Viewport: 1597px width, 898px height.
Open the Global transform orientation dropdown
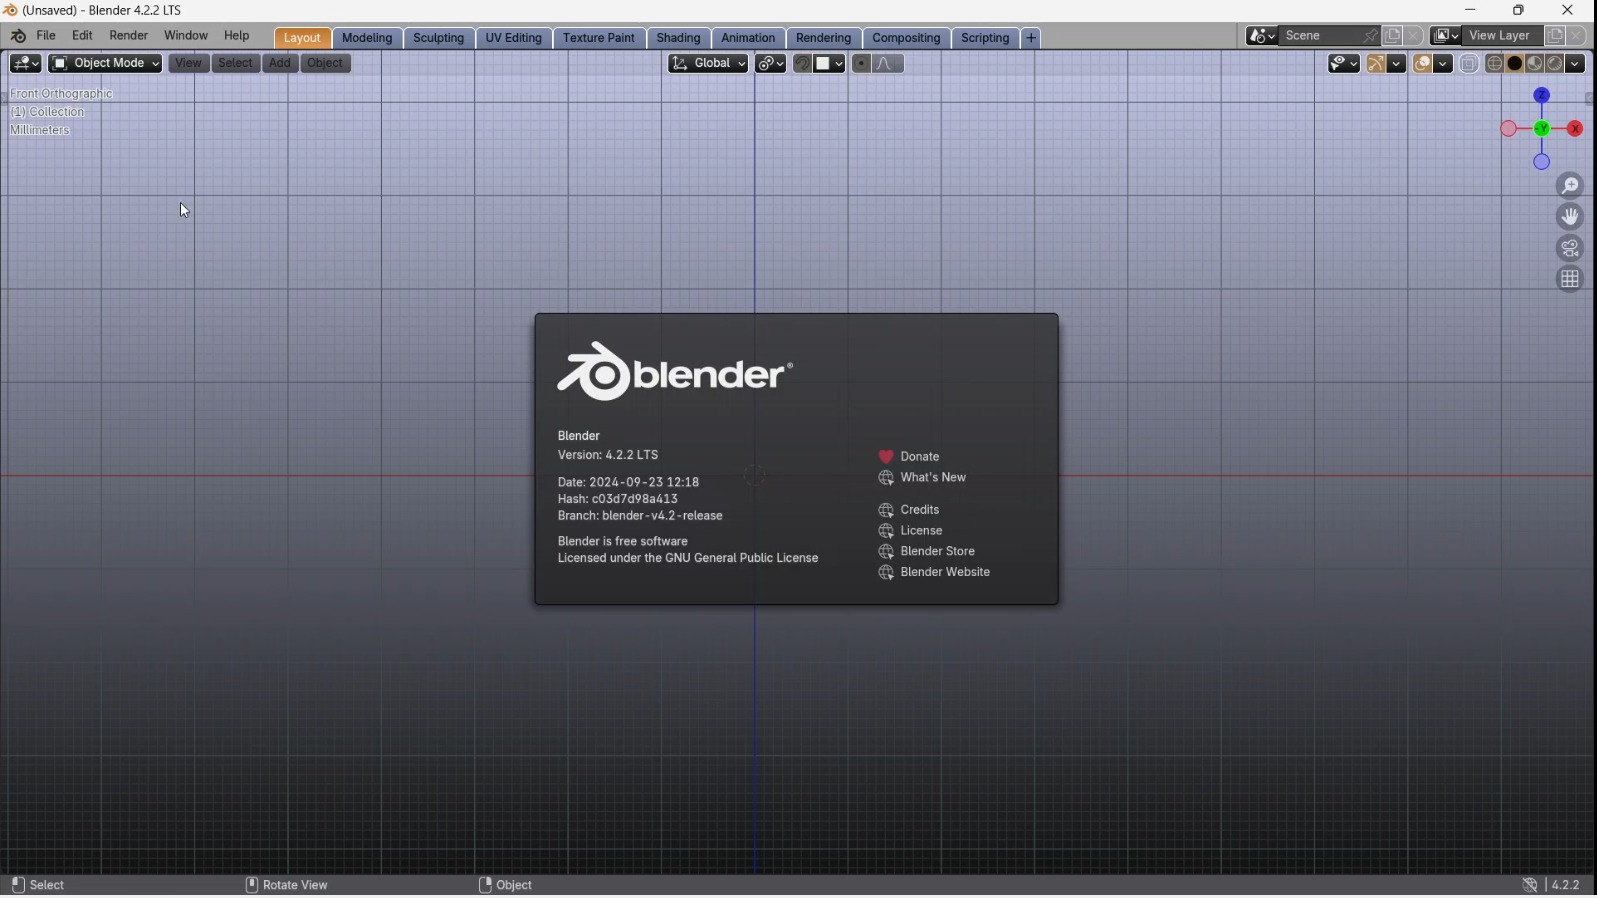709,64
